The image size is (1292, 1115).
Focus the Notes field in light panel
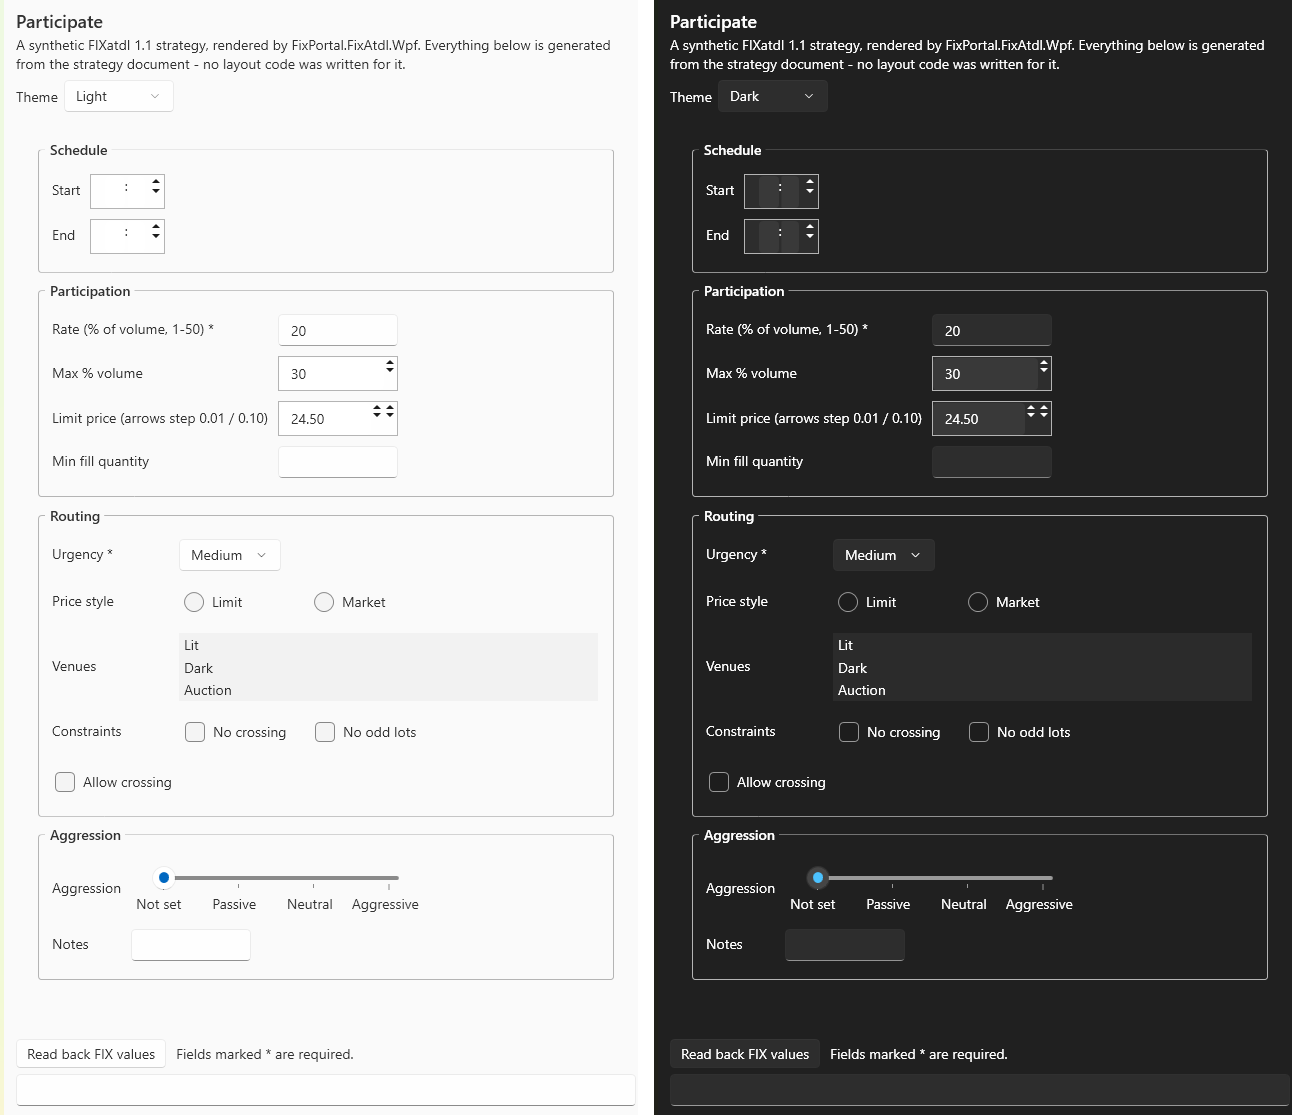tap(191, 945)
